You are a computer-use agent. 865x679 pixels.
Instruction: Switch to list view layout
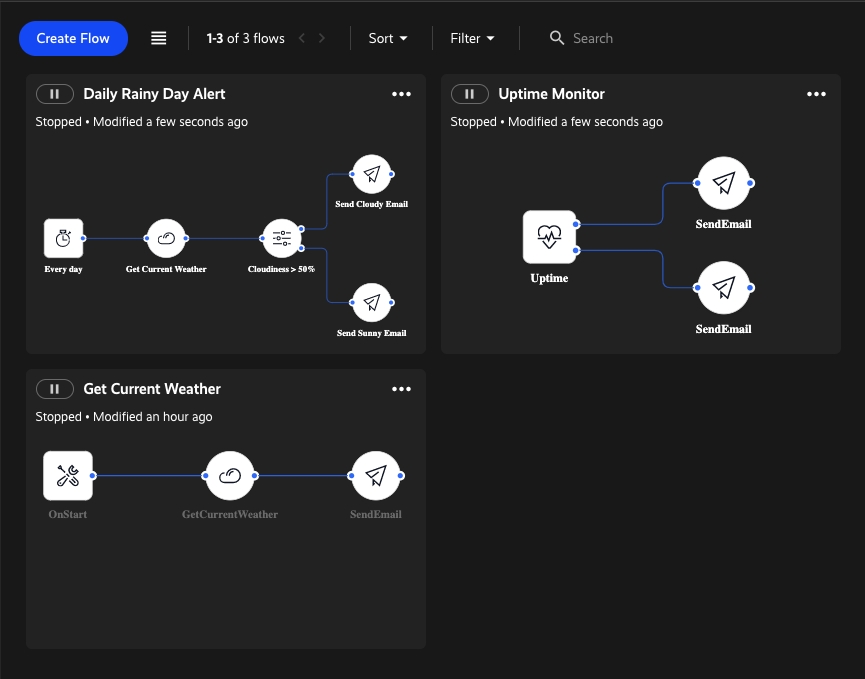point(159,38)
